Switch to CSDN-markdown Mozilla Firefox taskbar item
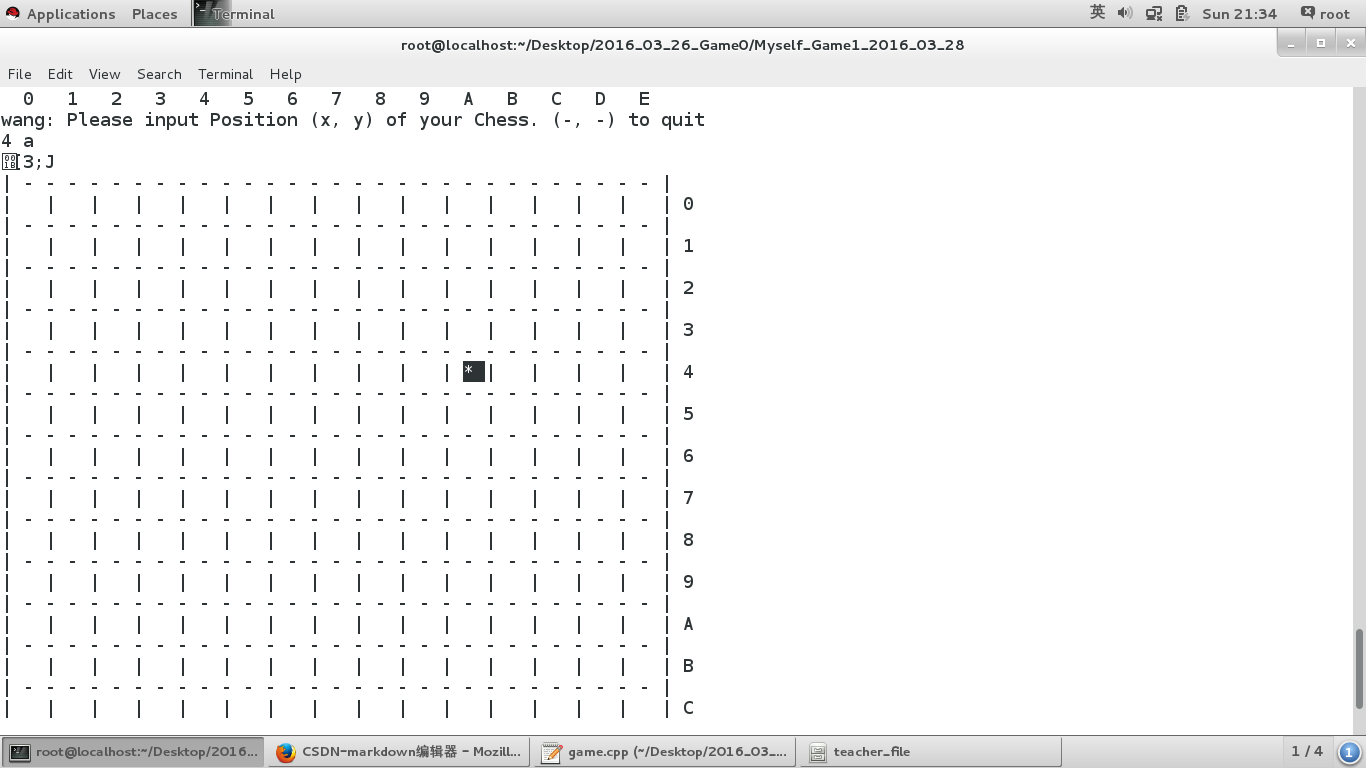 pyautogui.click(x=400, y=752)
